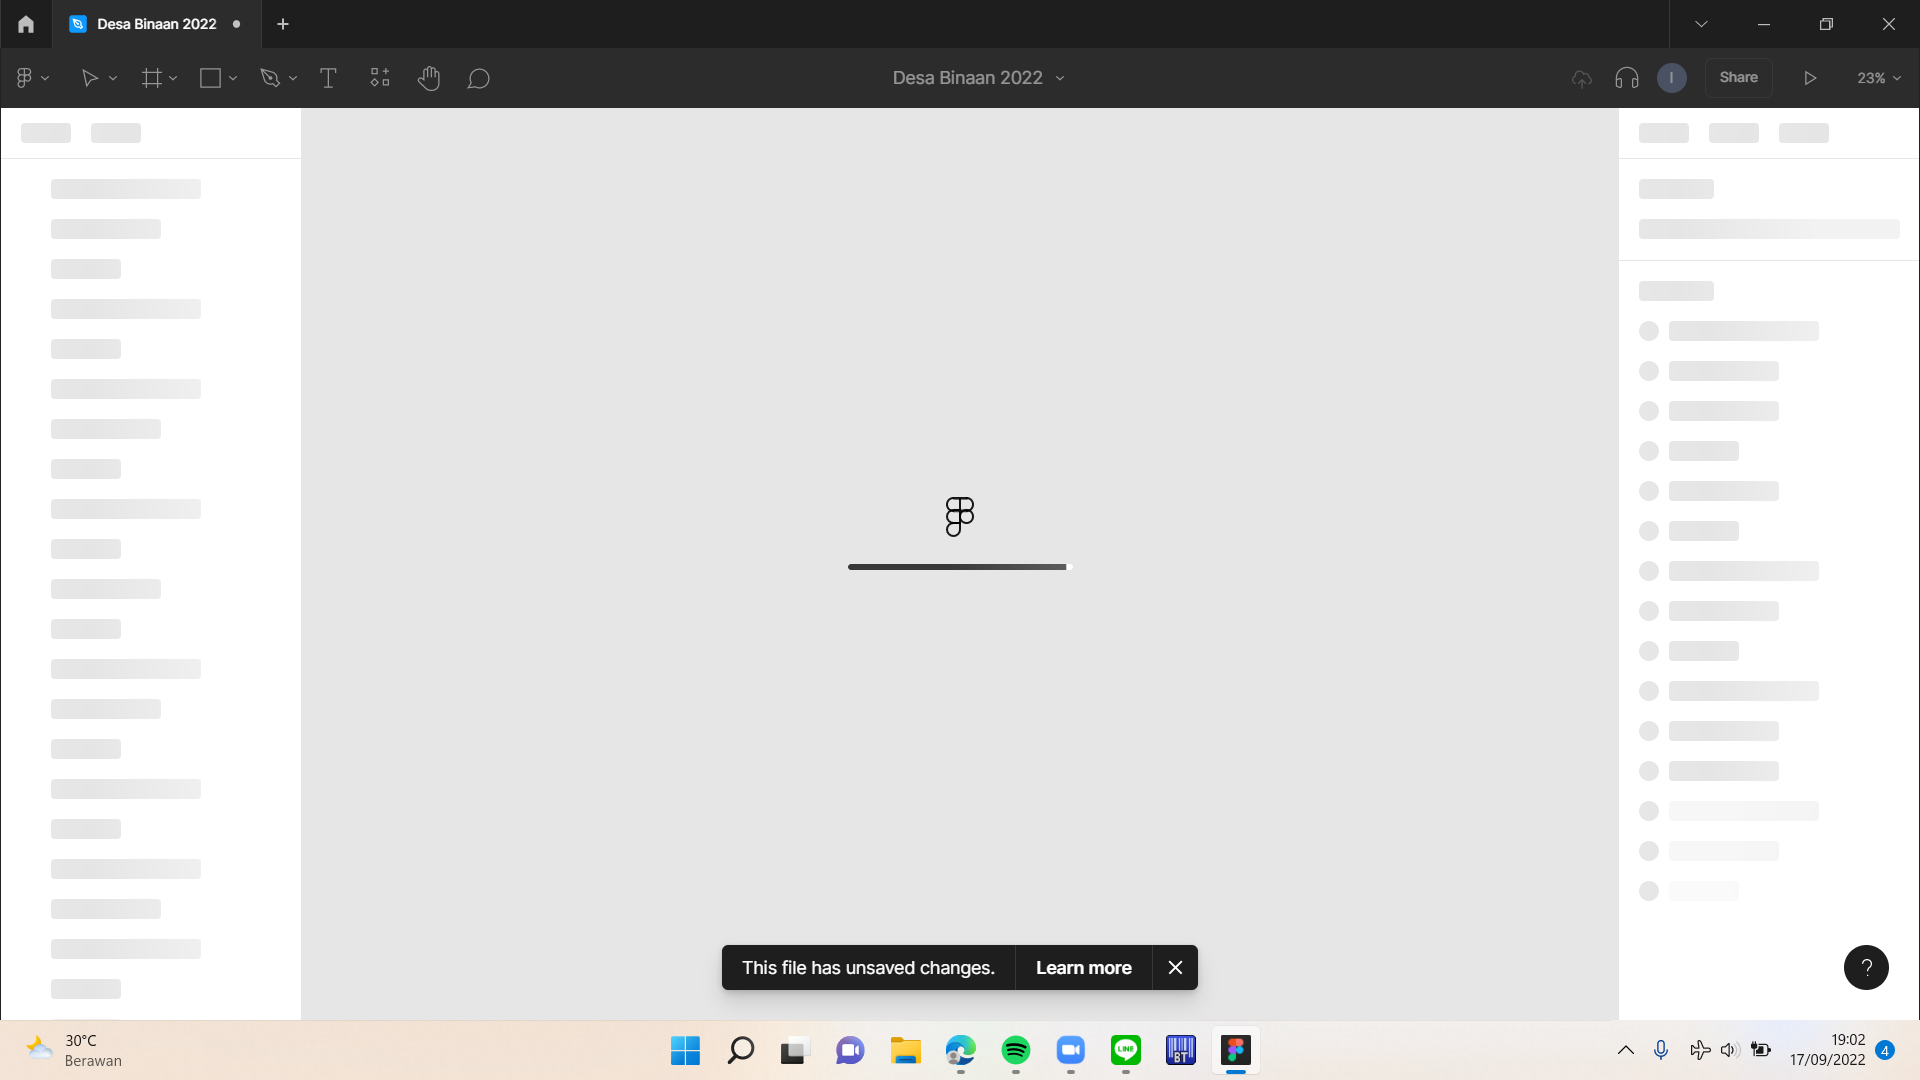The width and height of the screenshot is (1920, 1080).
Task: Click the battery tray icon
Action: (x=1761, y=1050)
